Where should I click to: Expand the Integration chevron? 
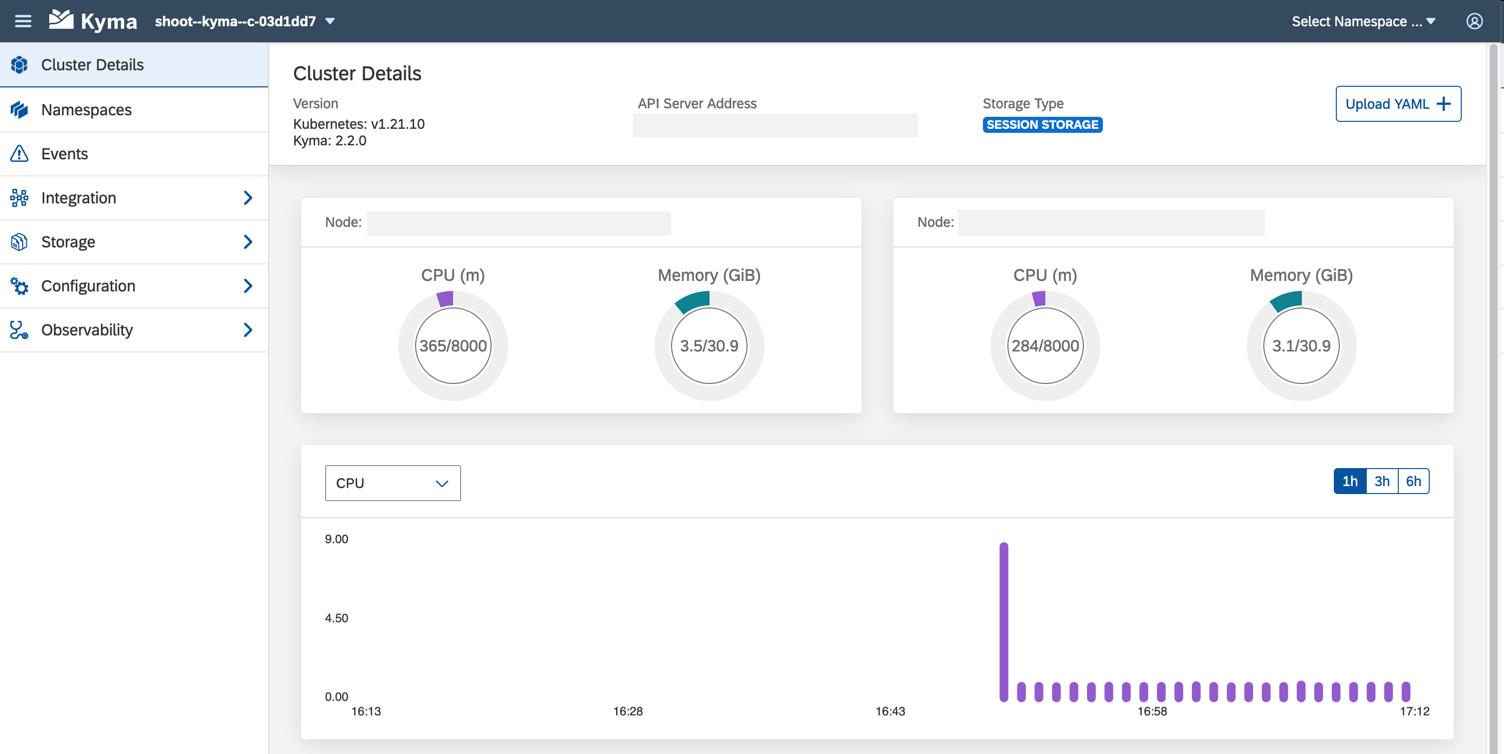[248, 198]
